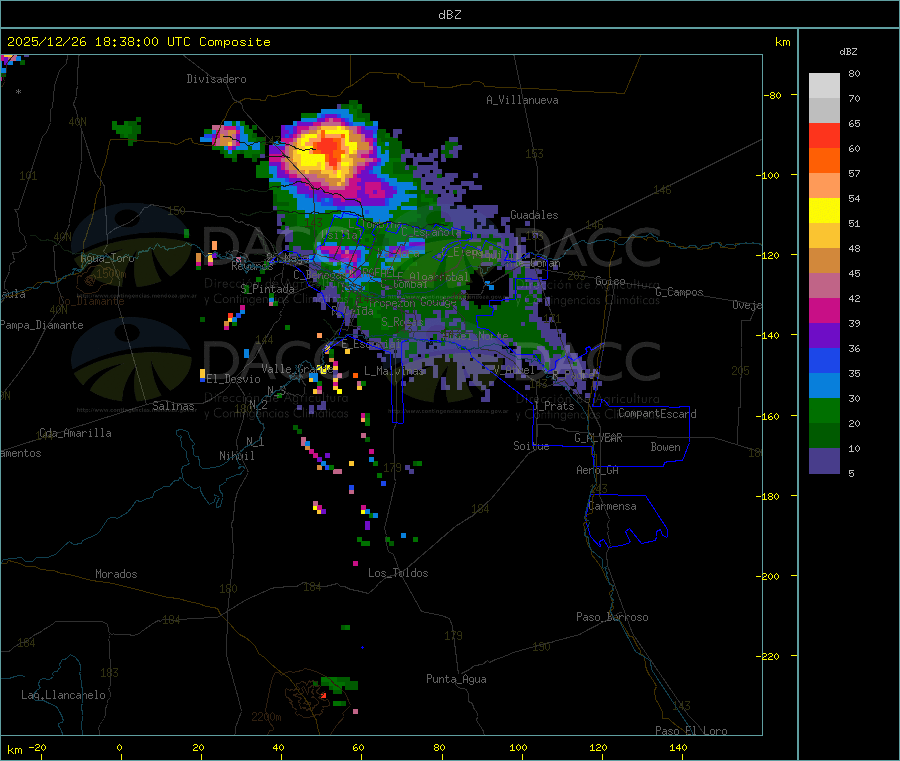
Task: Click the A_Villanueva place label
Action: tap(522, 100)
